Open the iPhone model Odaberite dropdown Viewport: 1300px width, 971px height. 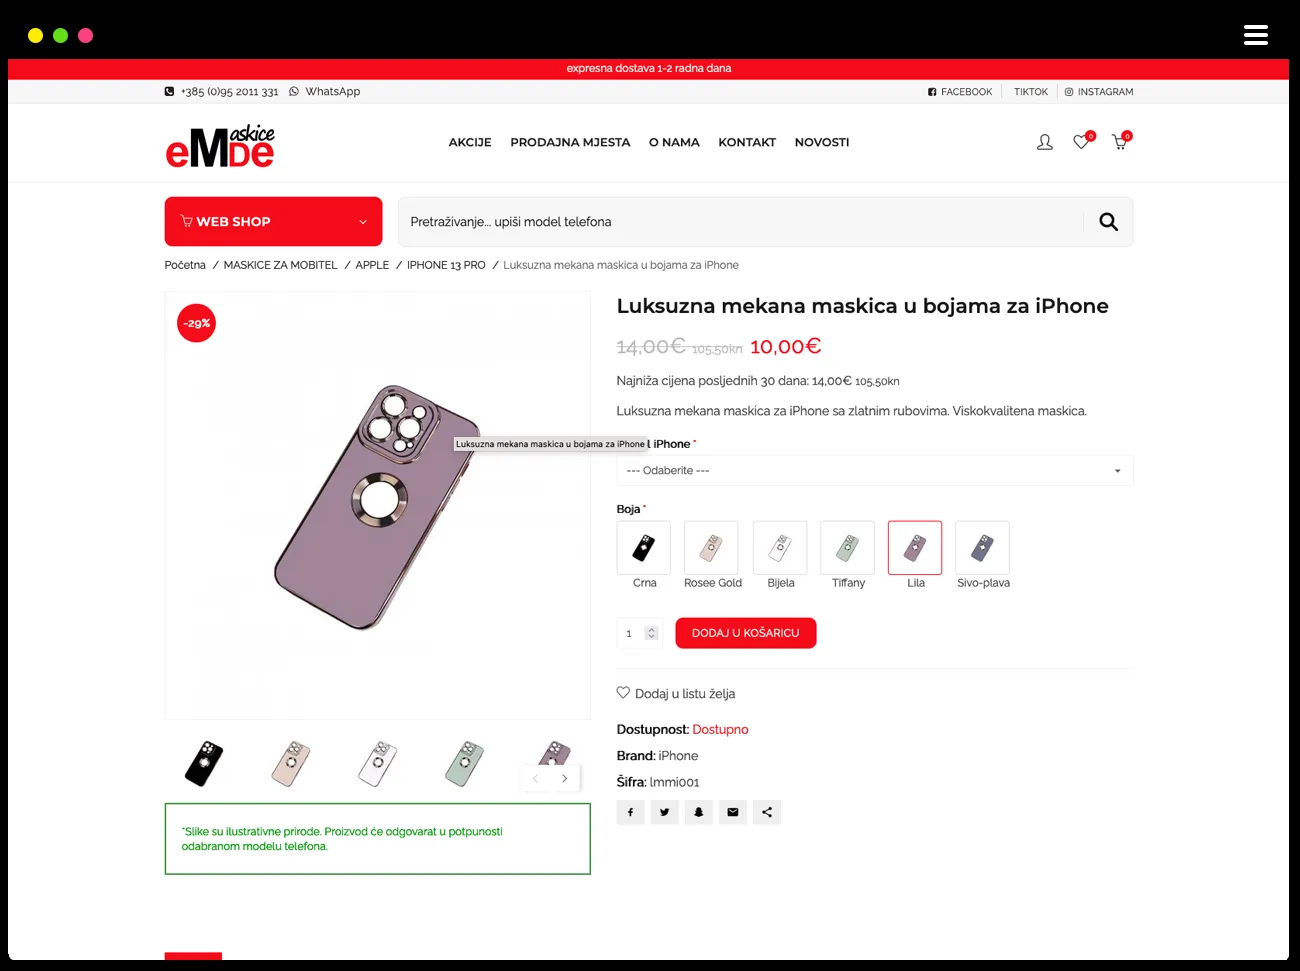point(875,470)
